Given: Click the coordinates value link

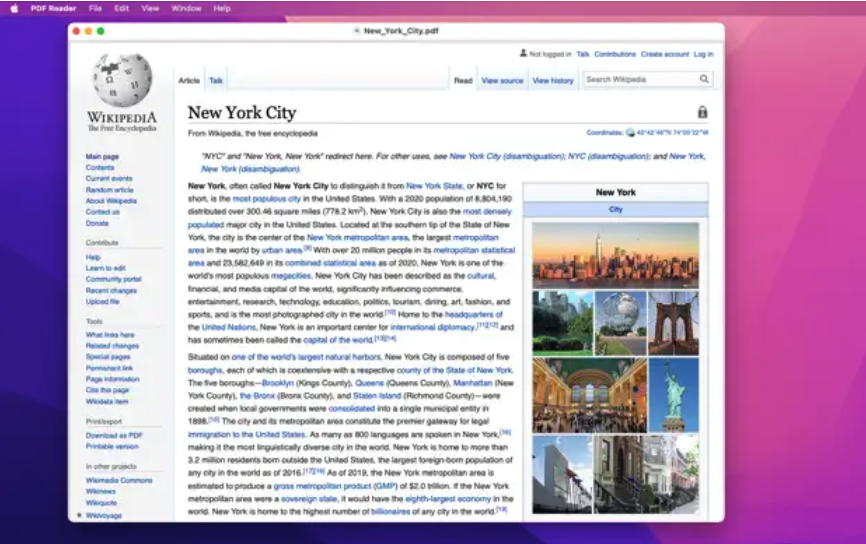Looking at the screenshot, I should [x=672, y=133].
